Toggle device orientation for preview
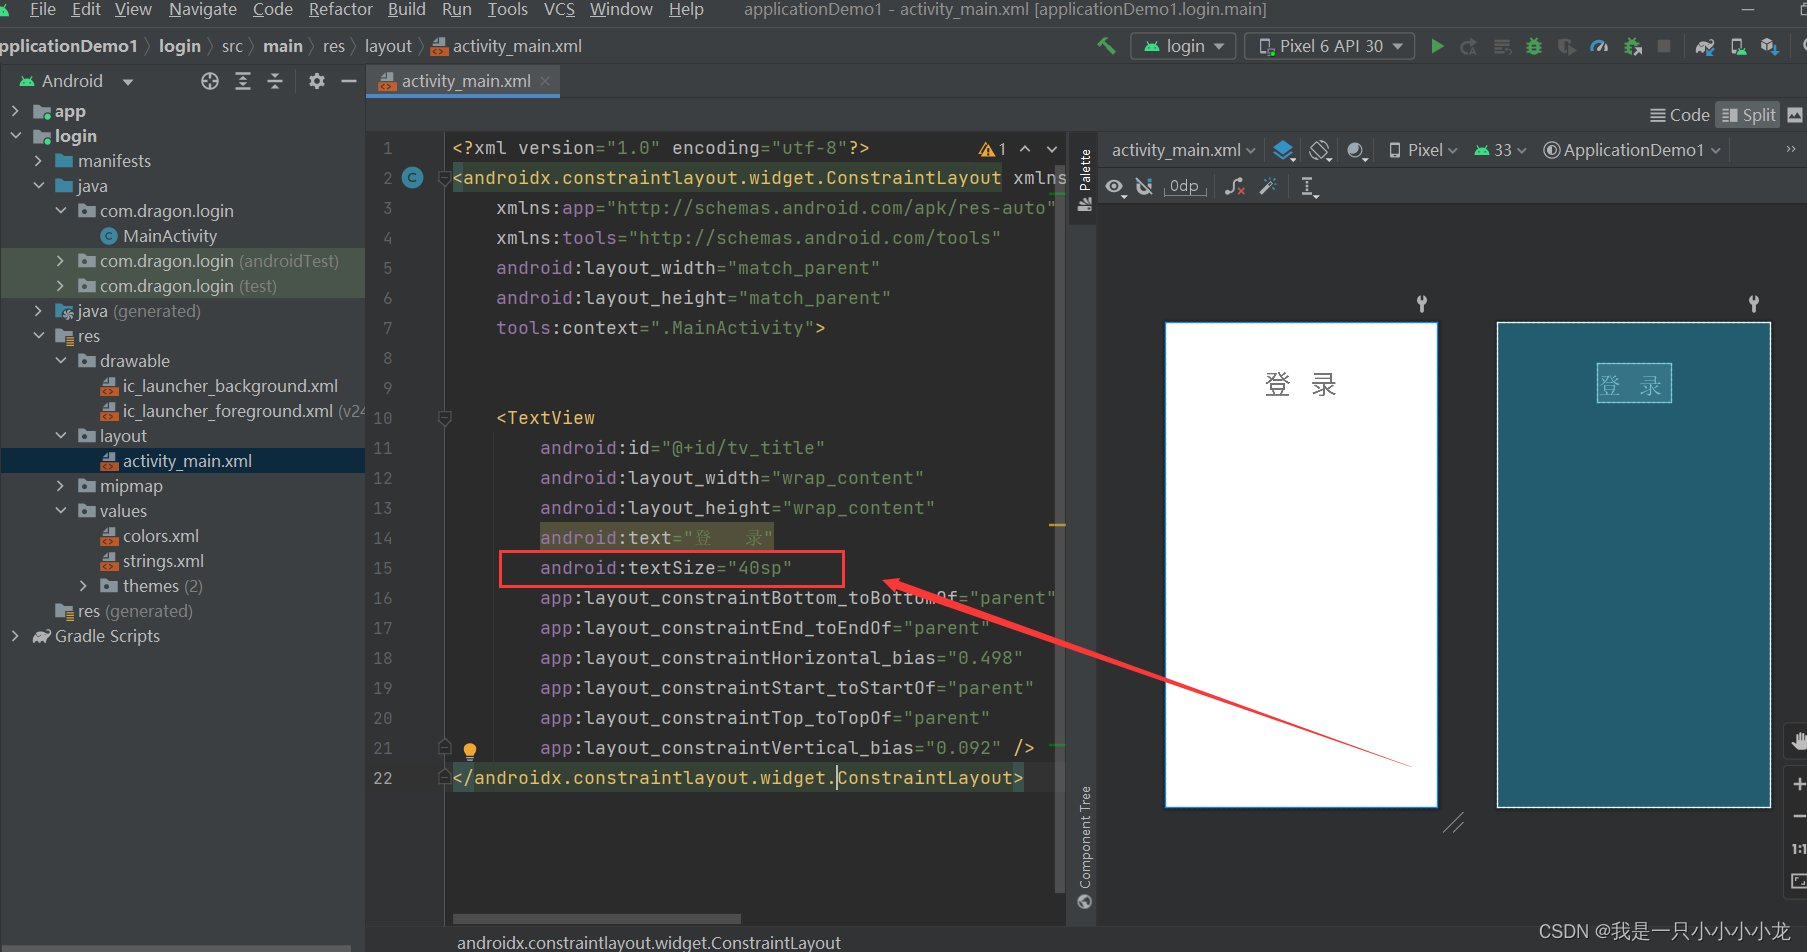The height and width of the screenshot is (952, 1807). pyautogui.click(x=1320, y=150)
